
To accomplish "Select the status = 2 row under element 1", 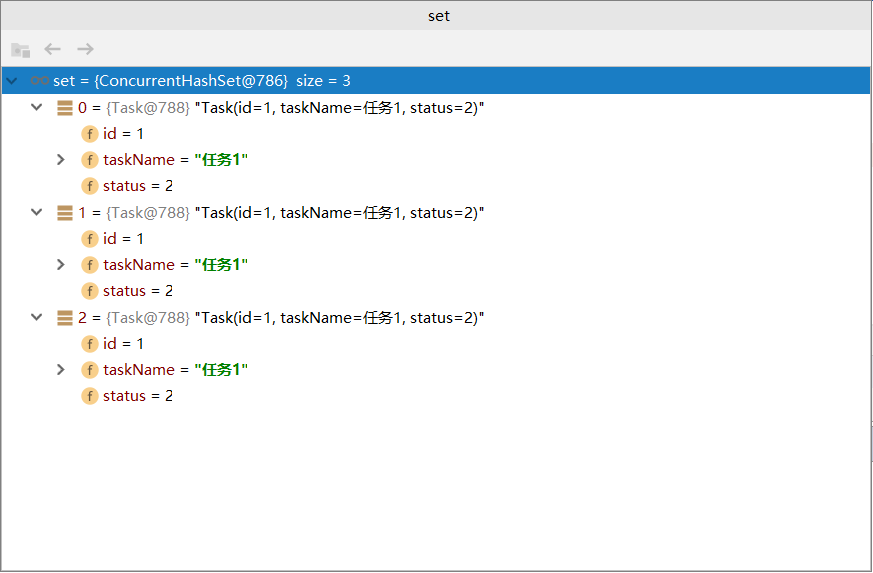I will [x=138, y=291].
